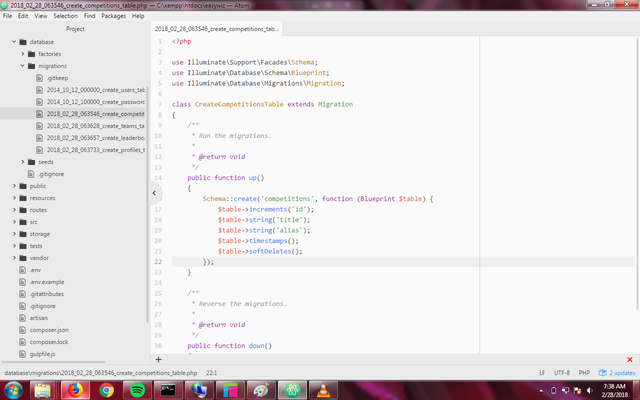Open the create_teams_table migration file
Screen dimensions: 640x400
tap(95, 125)
